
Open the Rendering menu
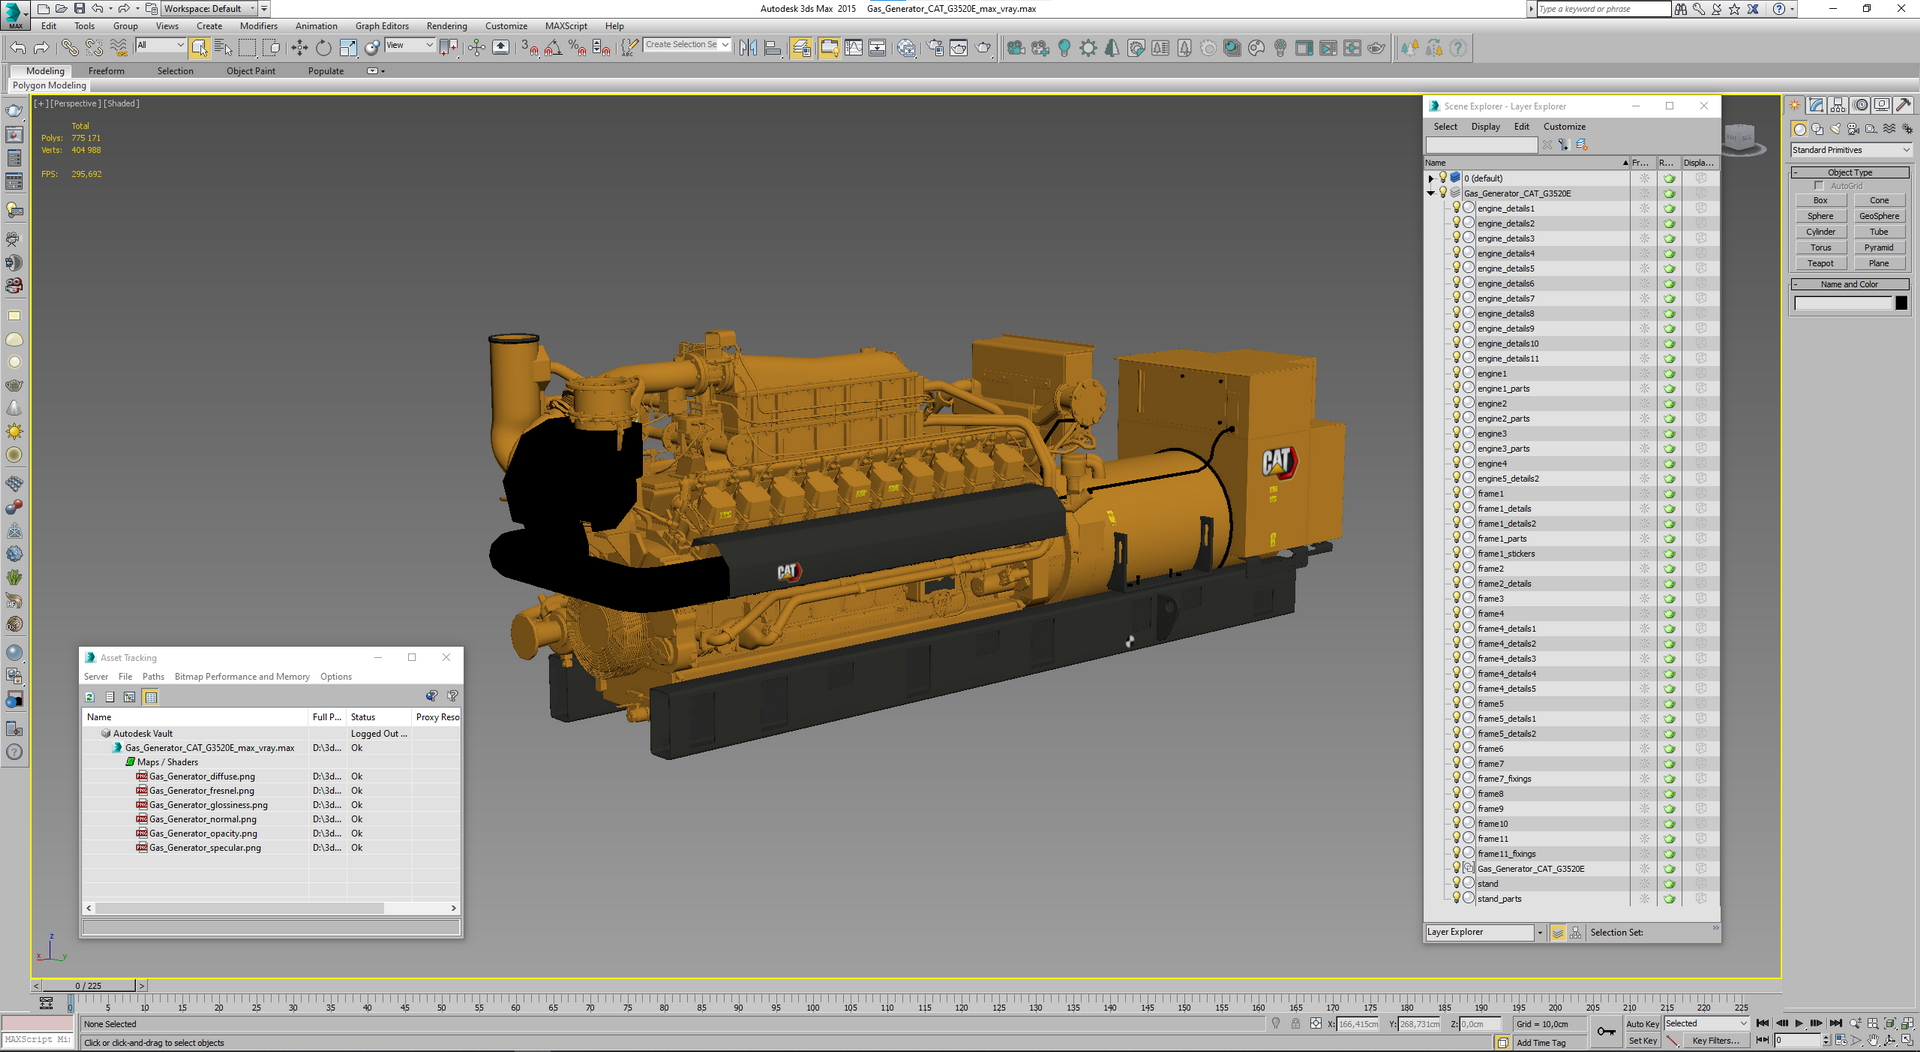click(446, 26)
